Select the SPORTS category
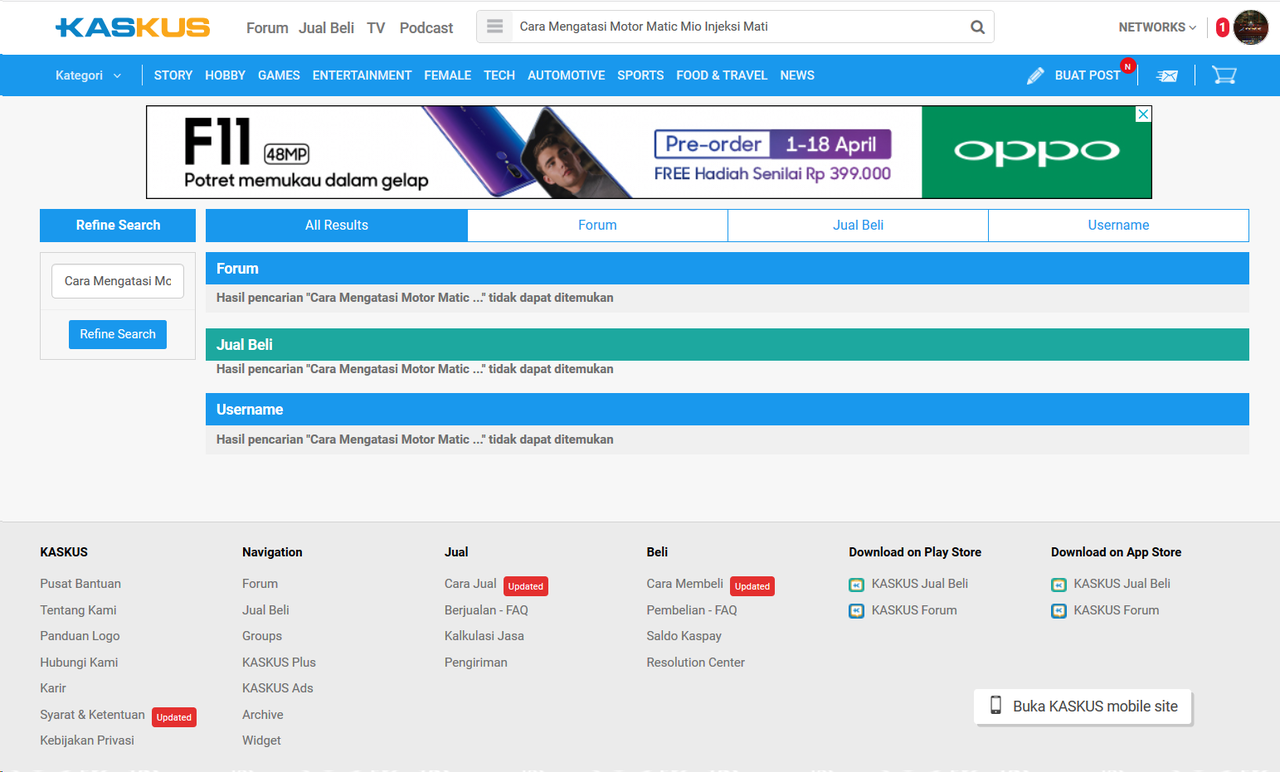The image size is (1280, 772). pos(640,75)
